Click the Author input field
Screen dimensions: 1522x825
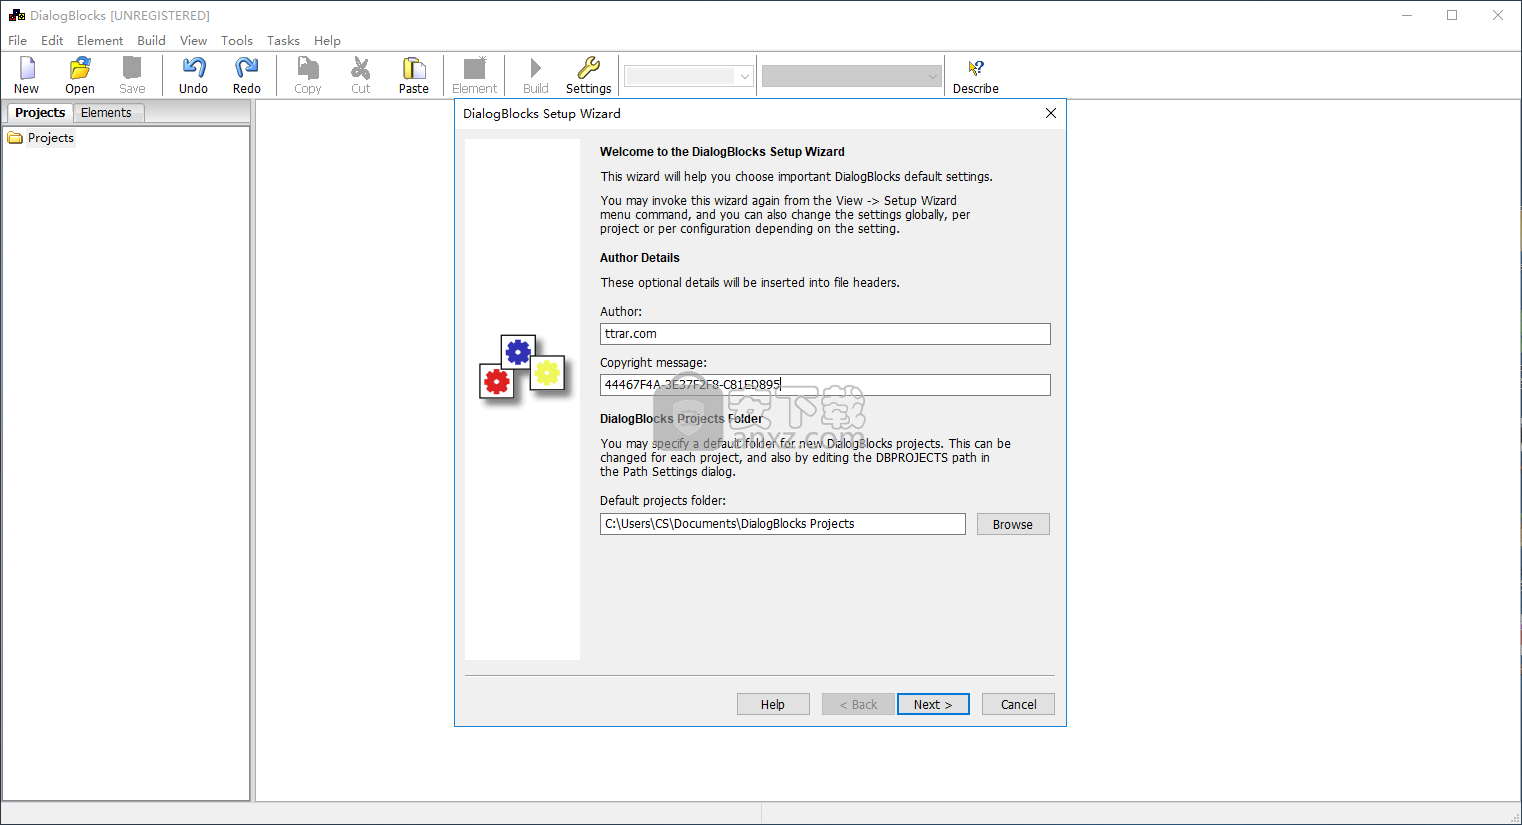pyautogui.click(x=825, y=334)
